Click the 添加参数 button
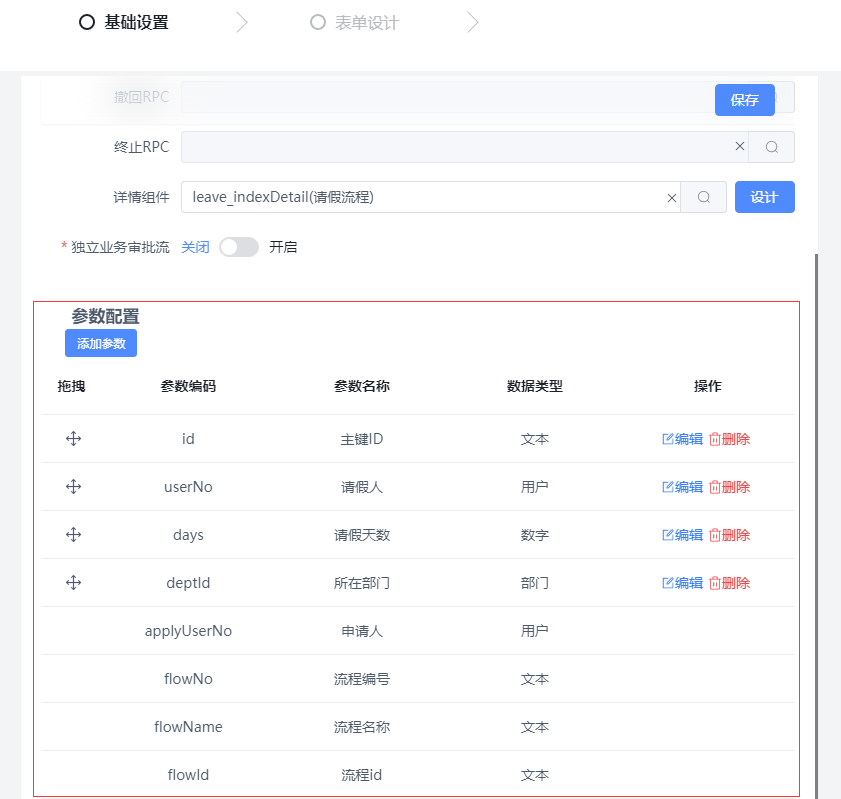The image size is (841, 799). [x=101, y=343]
